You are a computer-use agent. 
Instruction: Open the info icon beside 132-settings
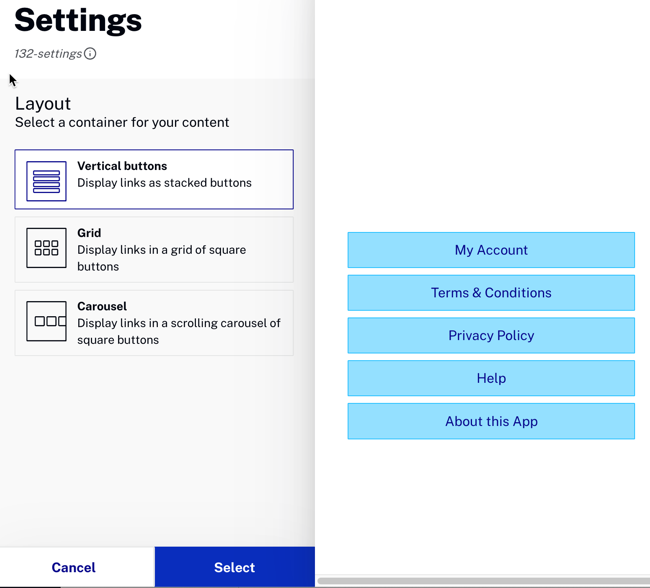pos(90,53)
